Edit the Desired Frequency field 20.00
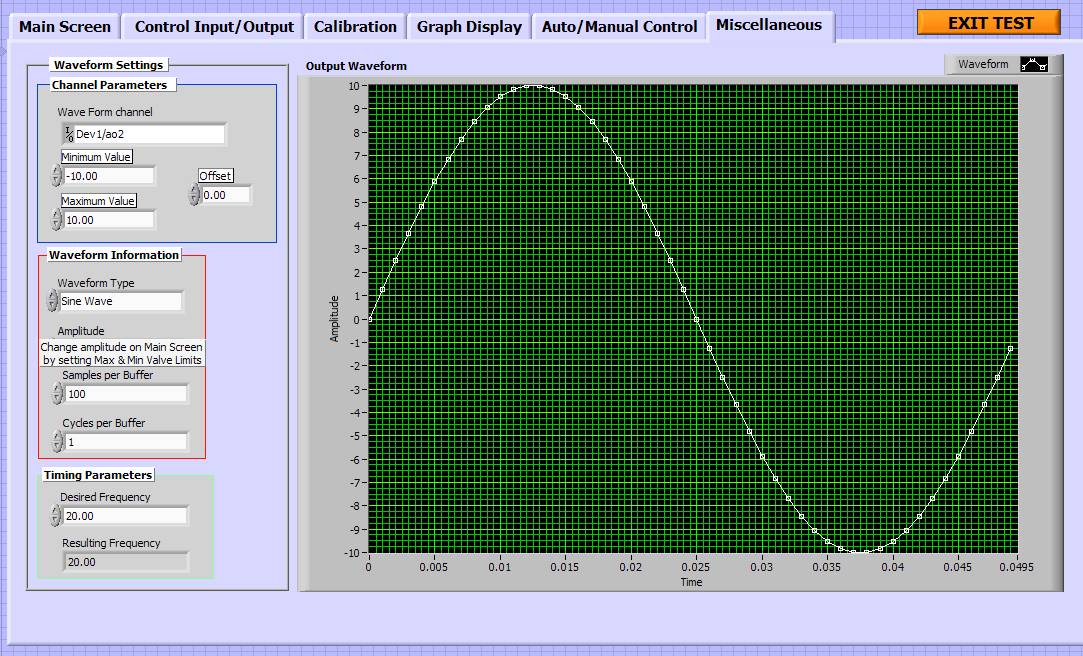1083x656 pixels. click(126, 516)
